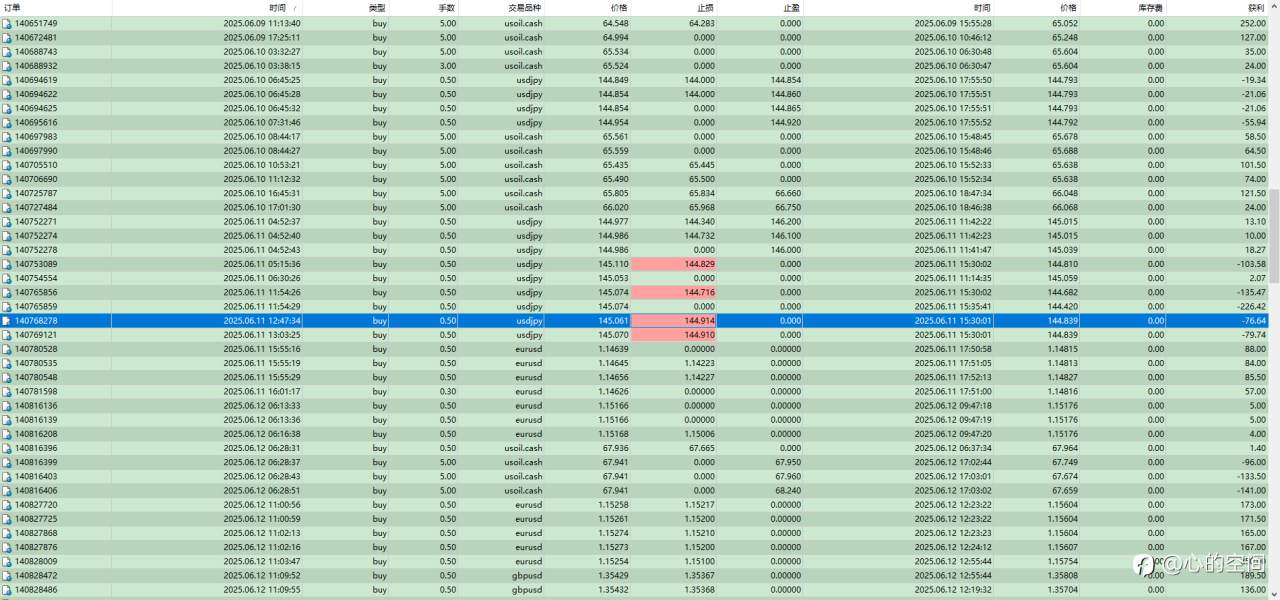Screen dimensions: 1280x600
Task: Select order number 140752278
Action: 36,250
